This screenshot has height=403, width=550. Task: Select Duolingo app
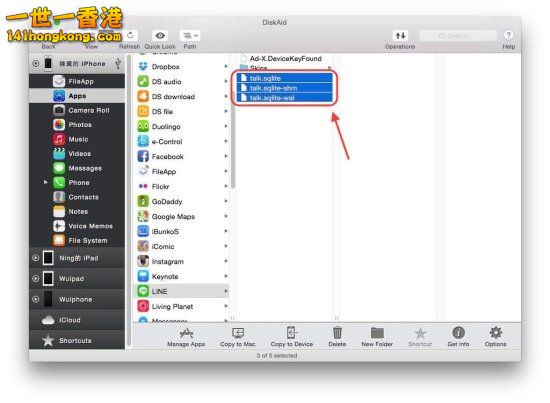pyautogui.click(x=182, y=127)
